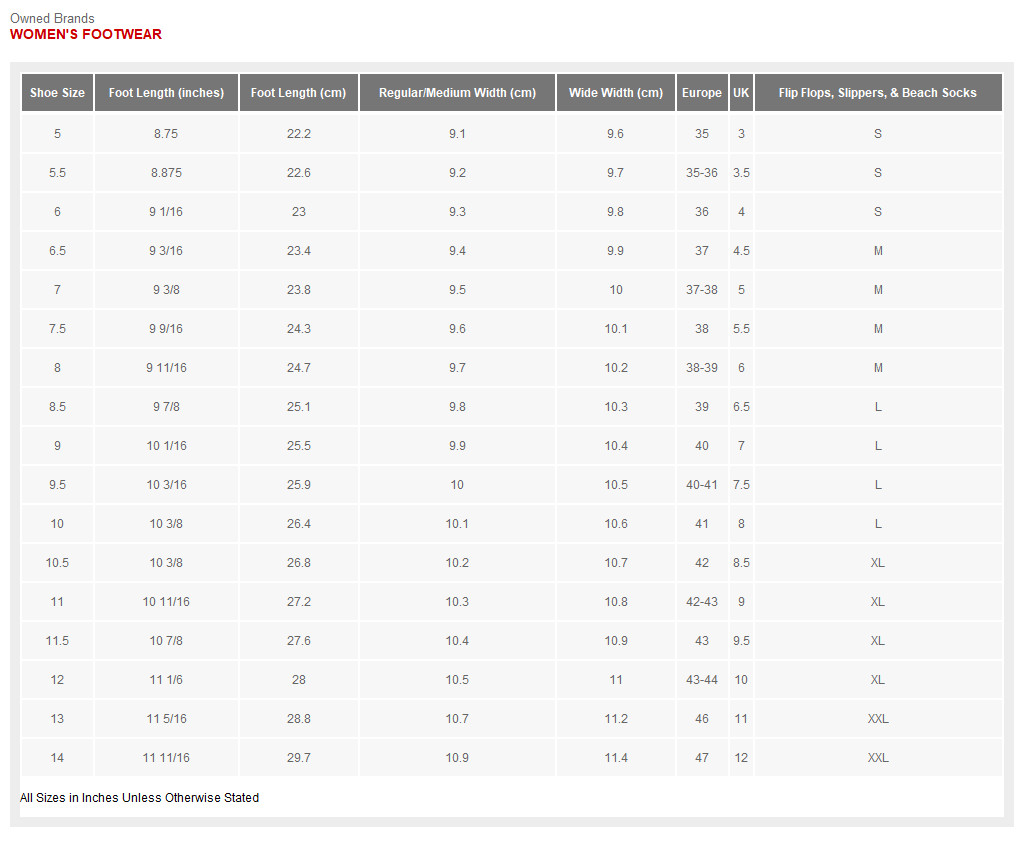Select the 26.4 cm foot length cell
The width and height of the screenshot is (1024, 842).
tap(298, 524)
